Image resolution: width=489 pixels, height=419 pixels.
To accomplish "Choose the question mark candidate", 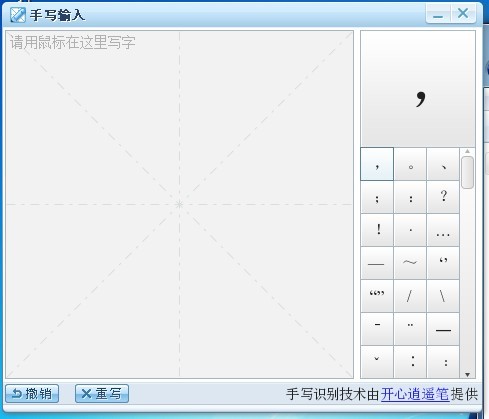I will click(x=443, y=197).
